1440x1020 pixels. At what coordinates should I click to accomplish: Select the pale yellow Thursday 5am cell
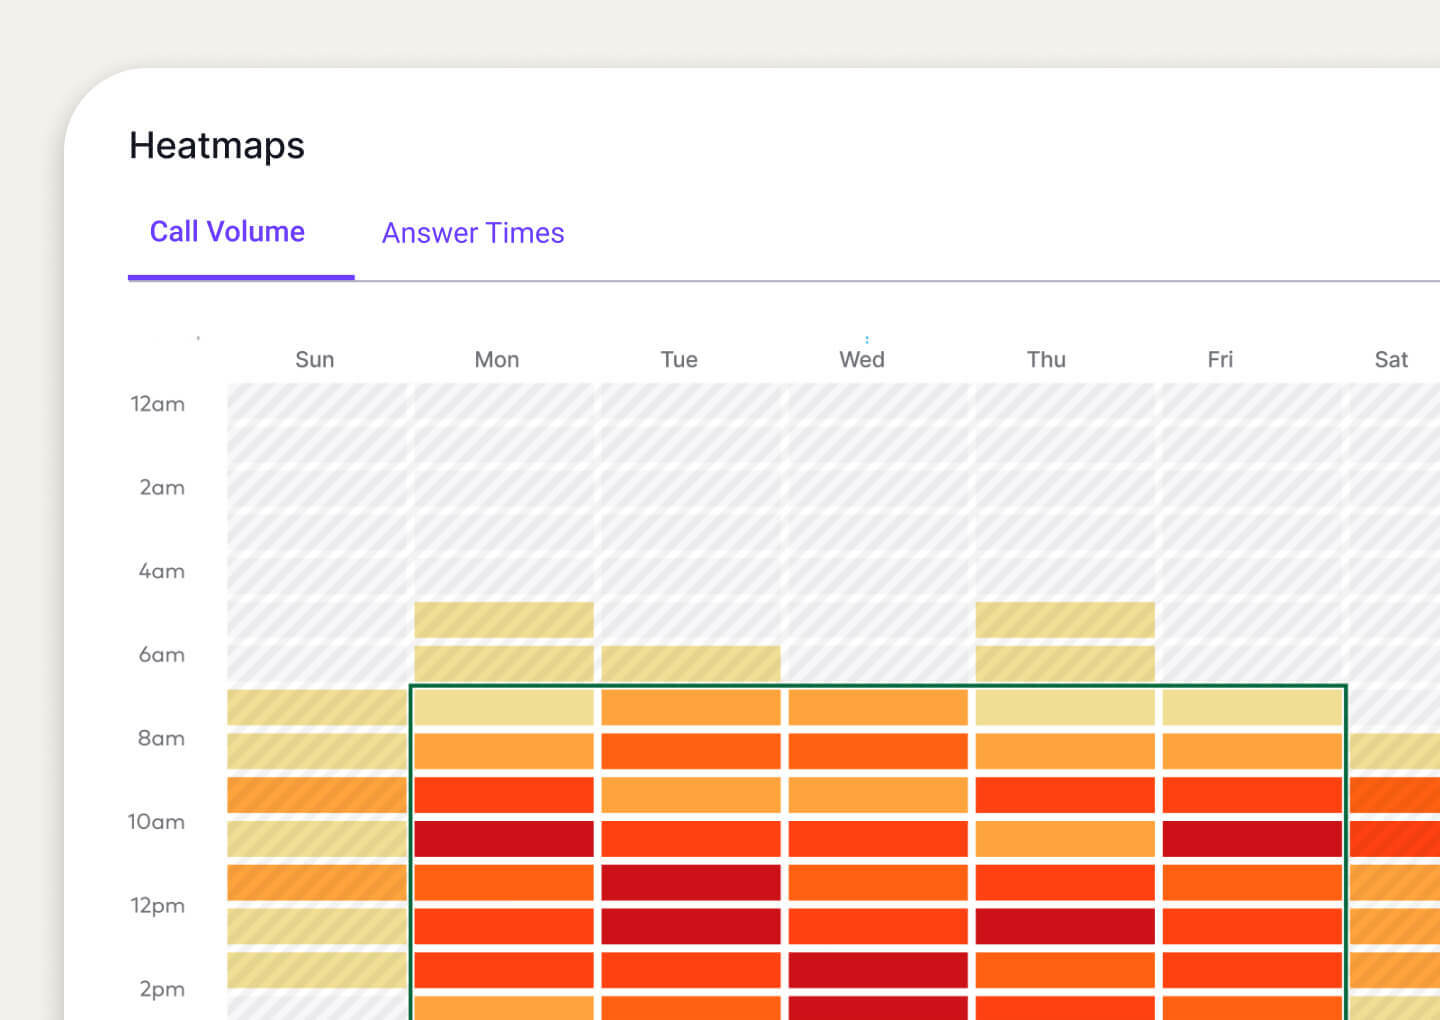point(1065,620)
